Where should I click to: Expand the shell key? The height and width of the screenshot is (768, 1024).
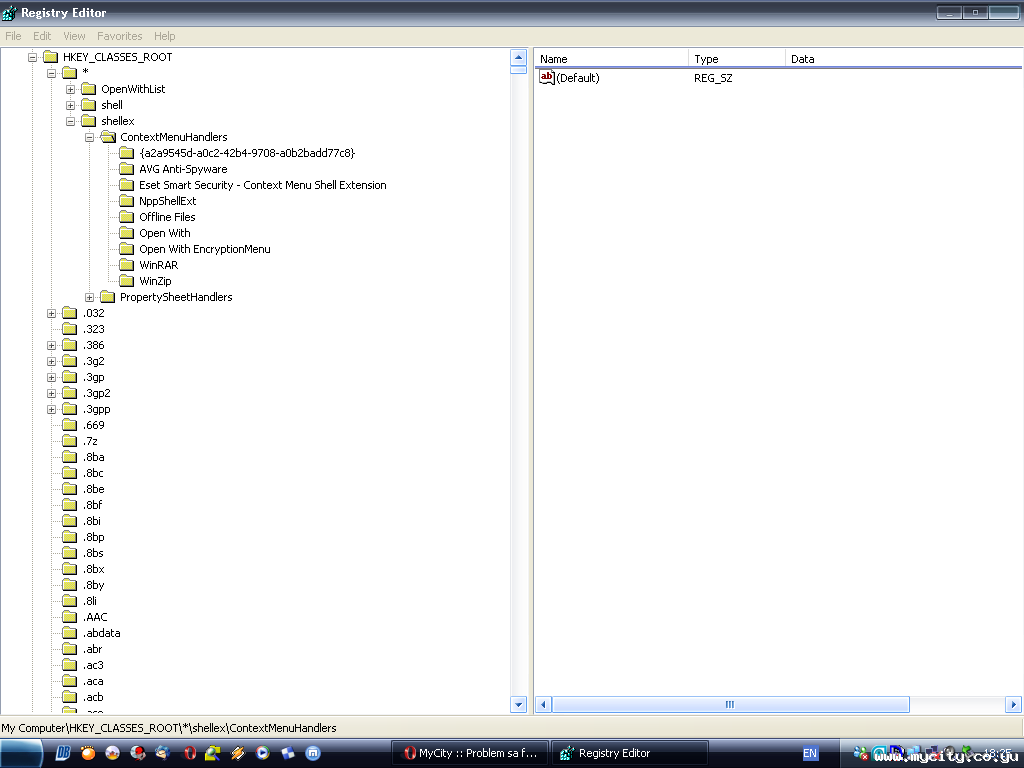point(71,105)
